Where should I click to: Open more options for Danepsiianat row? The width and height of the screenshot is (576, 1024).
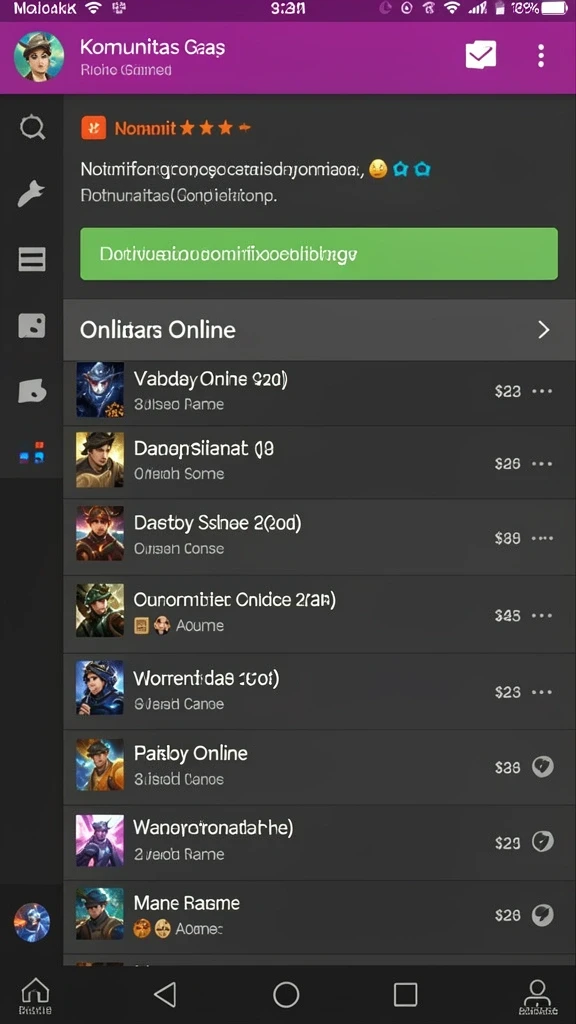pos(542,464)
